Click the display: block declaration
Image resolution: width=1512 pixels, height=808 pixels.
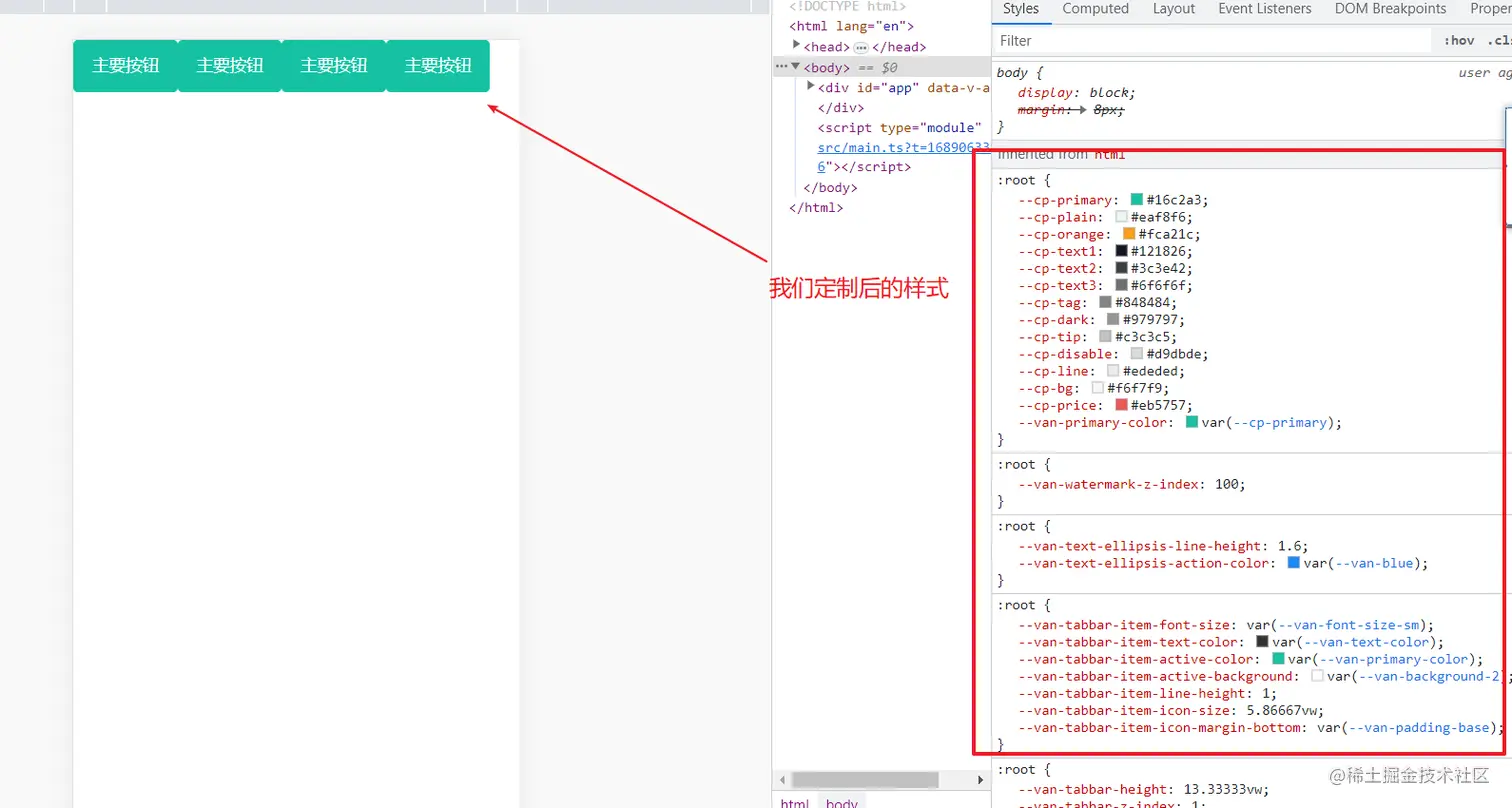(1077, 93)
